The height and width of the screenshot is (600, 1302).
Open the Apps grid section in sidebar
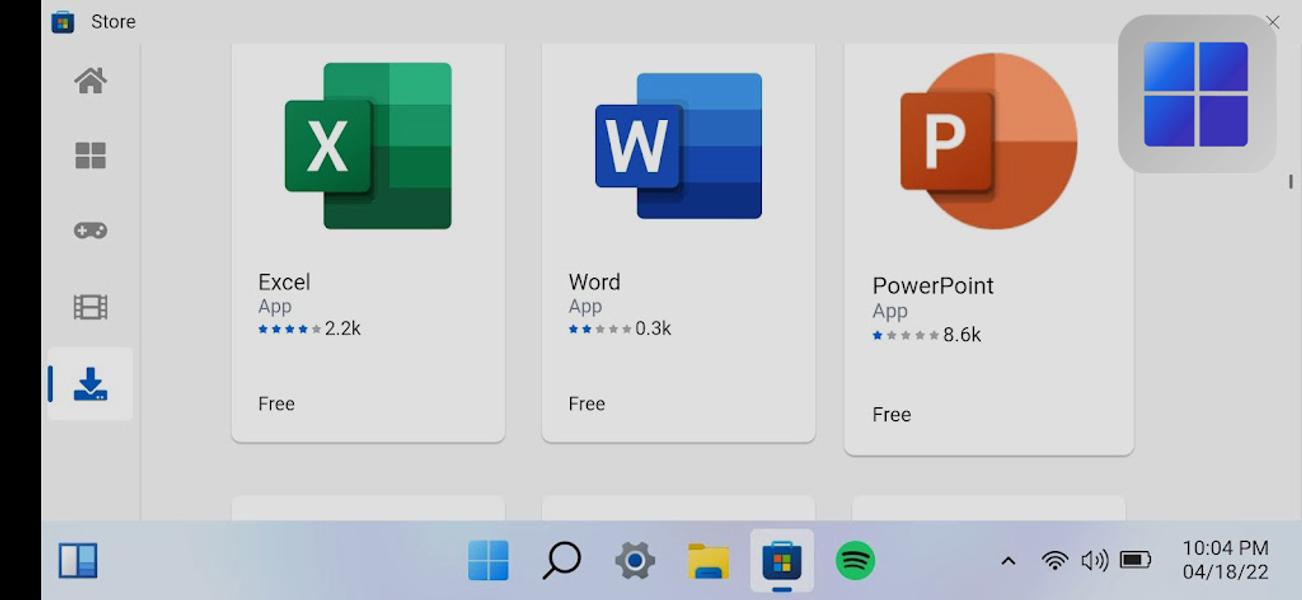(90, 155)
